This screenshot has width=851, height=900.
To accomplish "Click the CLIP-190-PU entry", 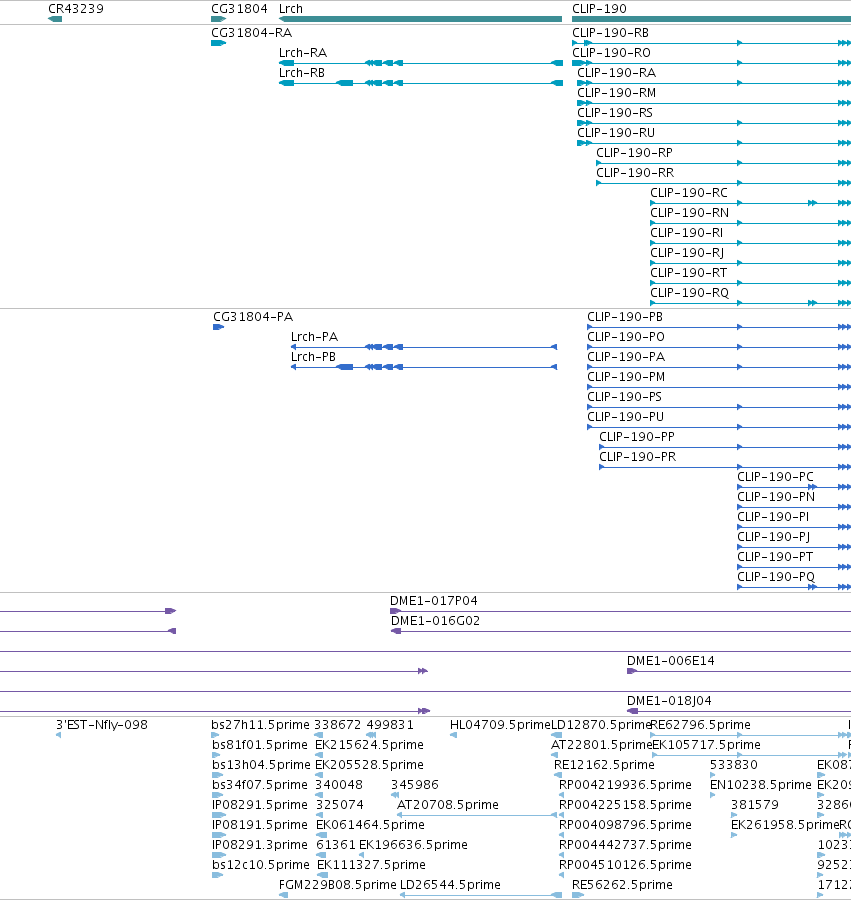I will (625, 417).
